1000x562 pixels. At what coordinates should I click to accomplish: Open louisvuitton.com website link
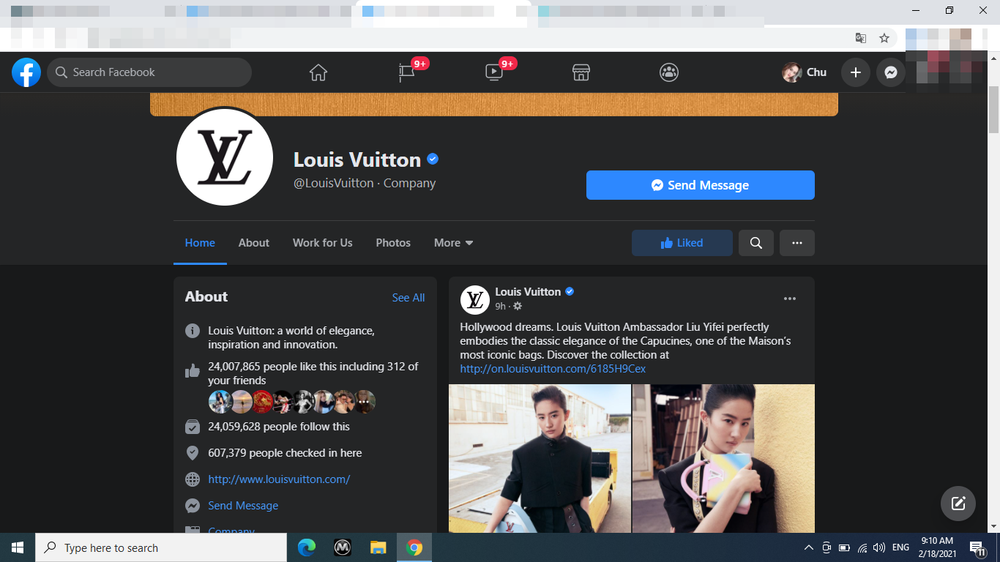pyautogui.click(x=279, y=479)
